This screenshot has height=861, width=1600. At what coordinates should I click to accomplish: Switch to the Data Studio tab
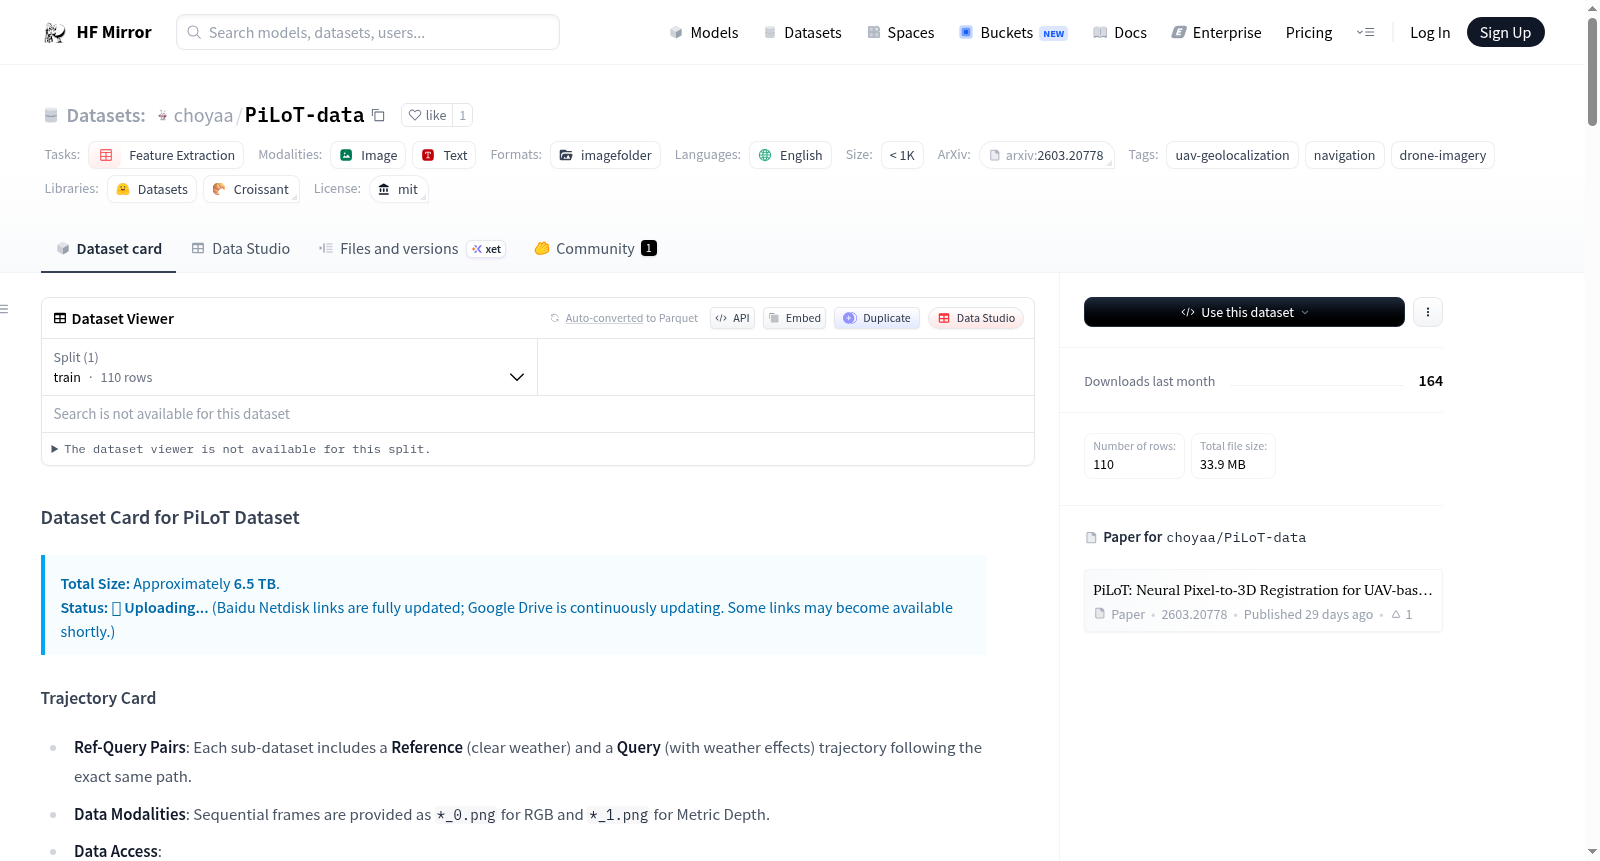(240, 249)
